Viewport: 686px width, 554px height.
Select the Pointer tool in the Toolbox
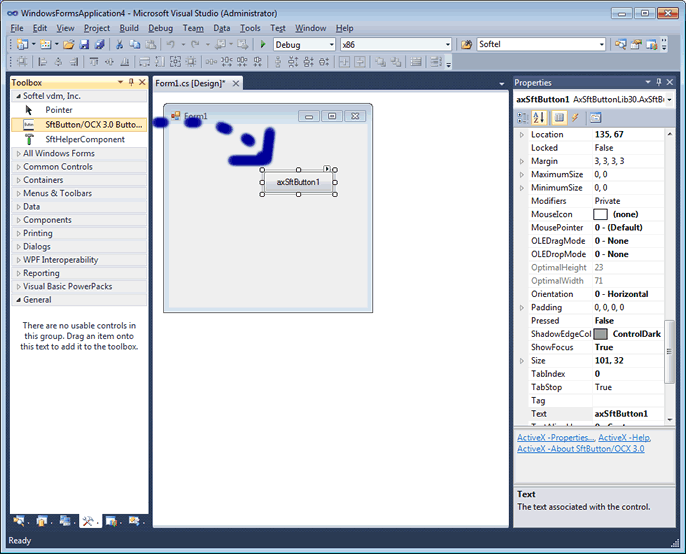pos(58,110)
